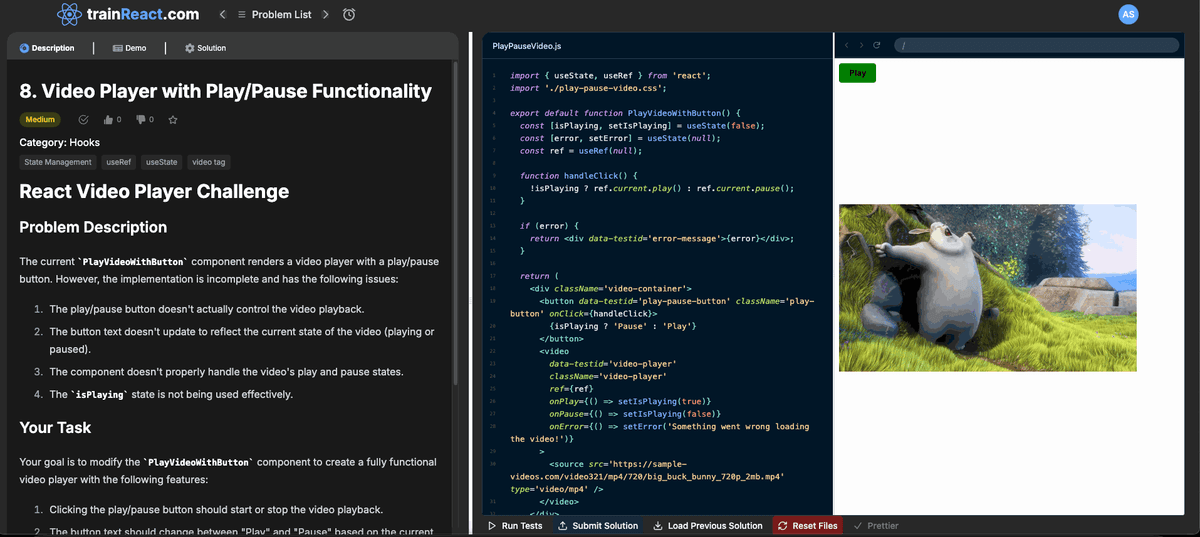
Task: Go back in the preview browser
Action: (x=846, y=45)
